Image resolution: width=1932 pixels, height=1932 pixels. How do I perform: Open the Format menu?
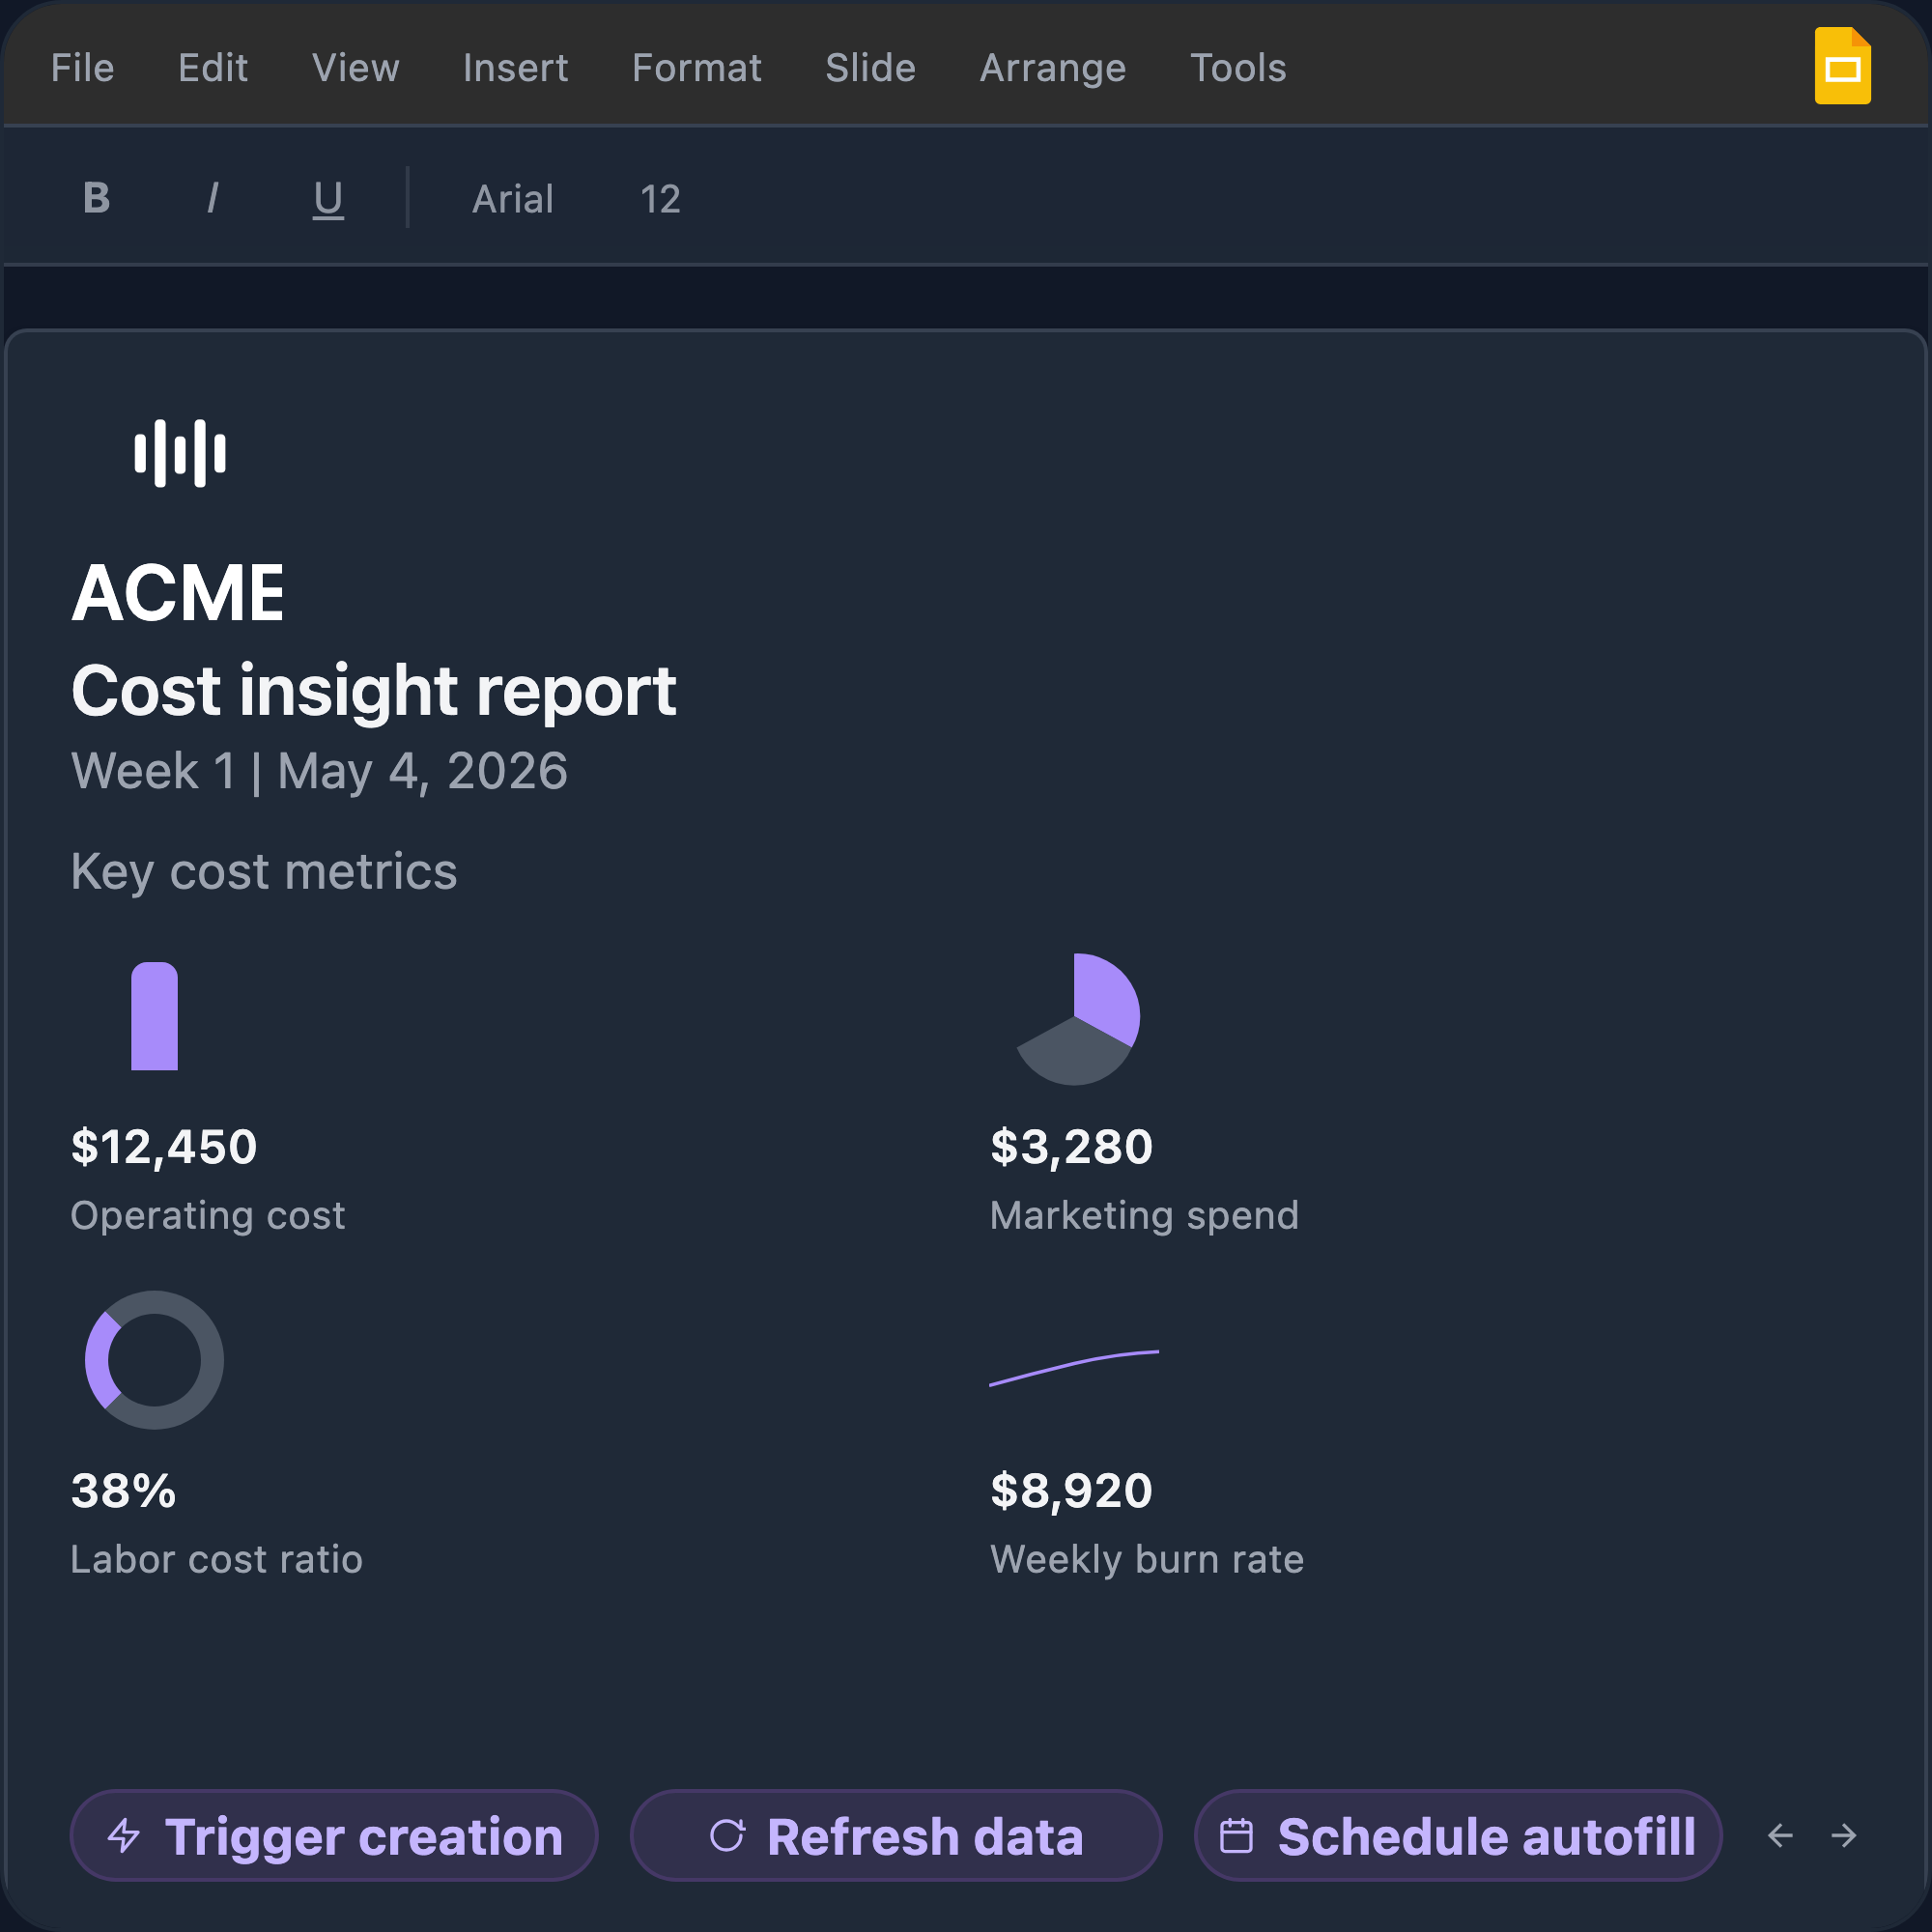(x=696, y=68)
